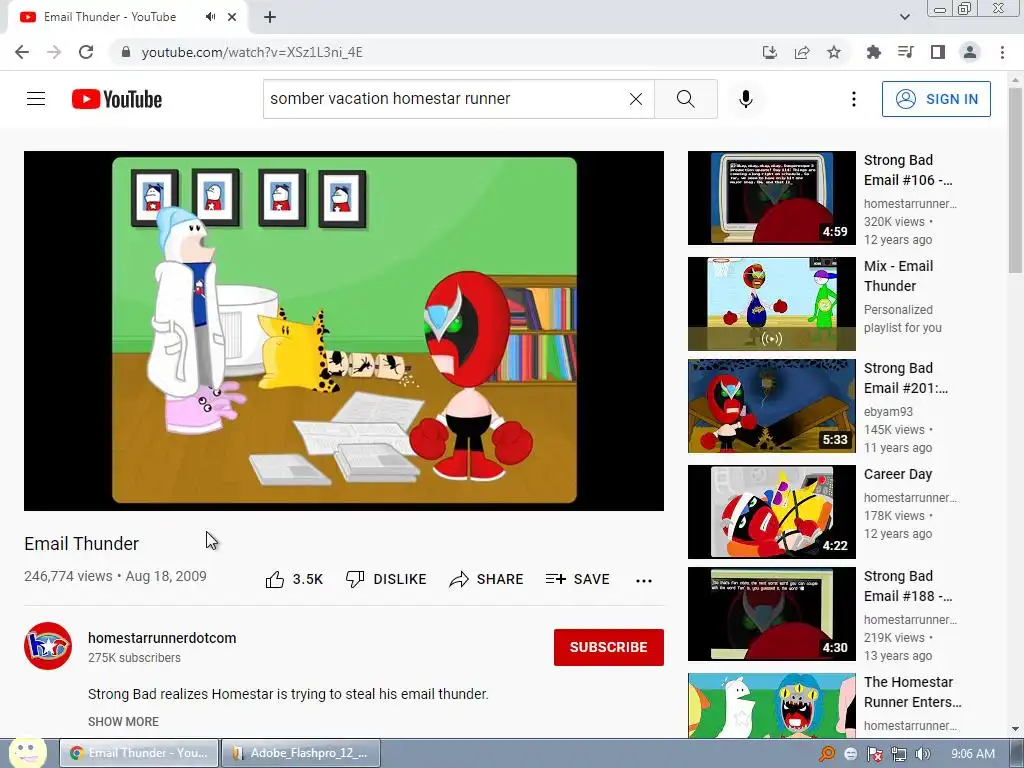This screenshot has width=1024, height=768.
Task: Click the video player to pause
Action: 344,330
